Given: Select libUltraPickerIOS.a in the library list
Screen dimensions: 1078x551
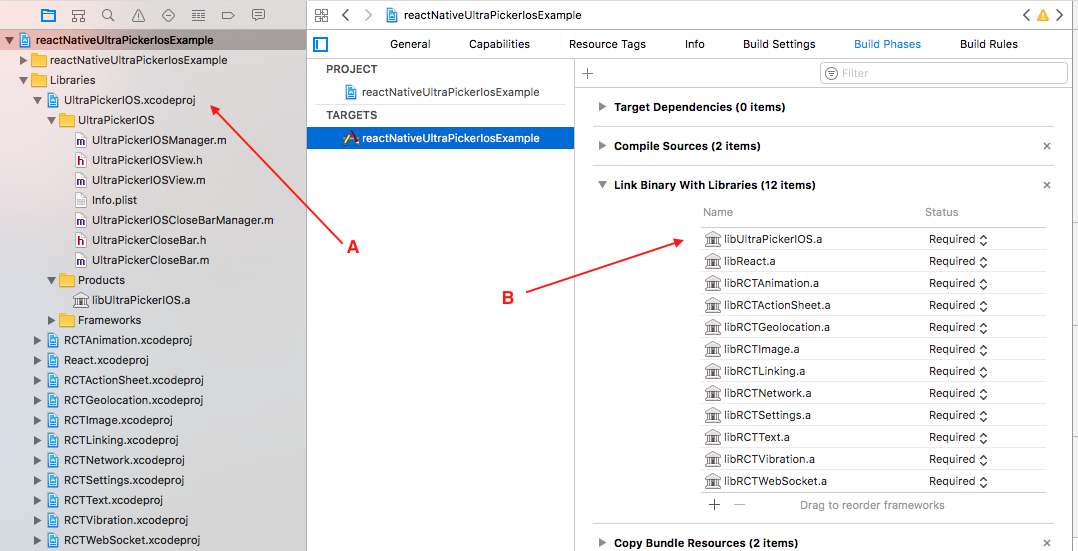Looking at the screenshot, I should click(873, 239).
